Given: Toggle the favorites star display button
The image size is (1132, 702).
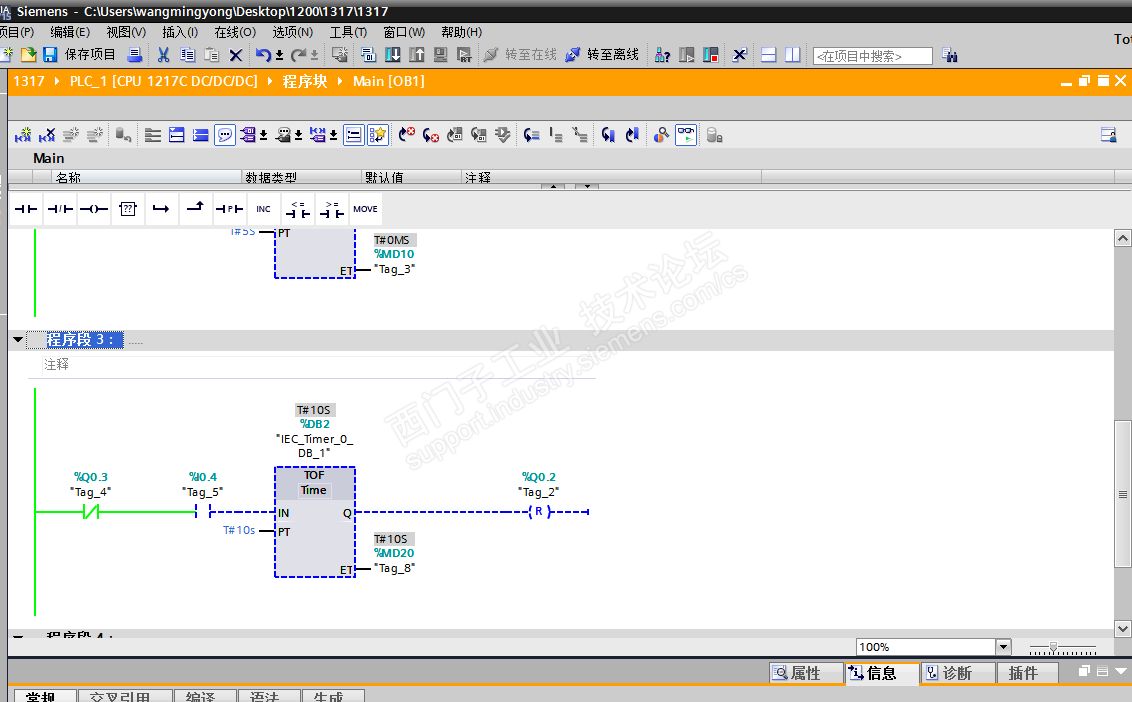Looking at the screenshot, I should pyautogui.click(x=377, y=135).
